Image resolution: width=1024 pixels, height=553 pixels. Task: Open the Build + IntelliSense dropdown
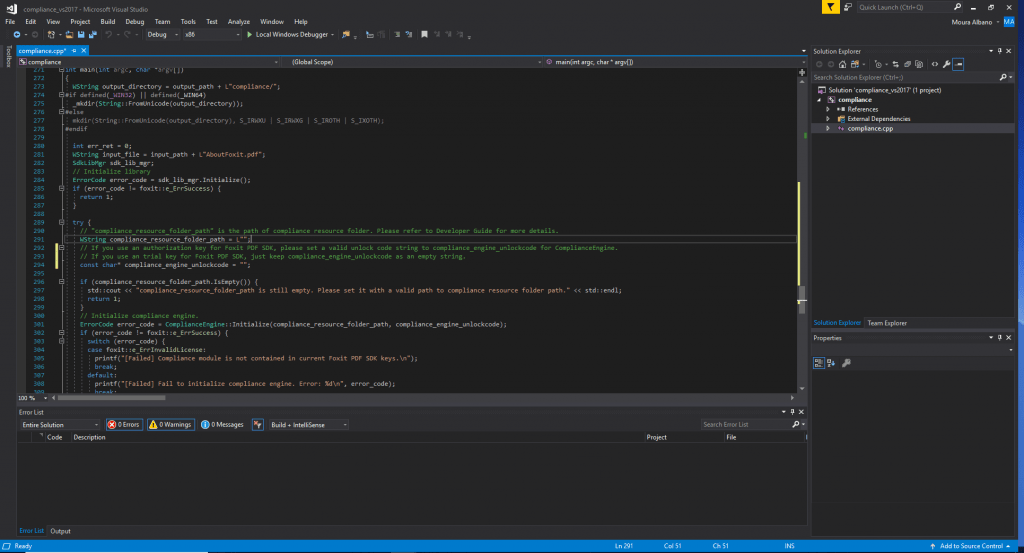(308, 424)
